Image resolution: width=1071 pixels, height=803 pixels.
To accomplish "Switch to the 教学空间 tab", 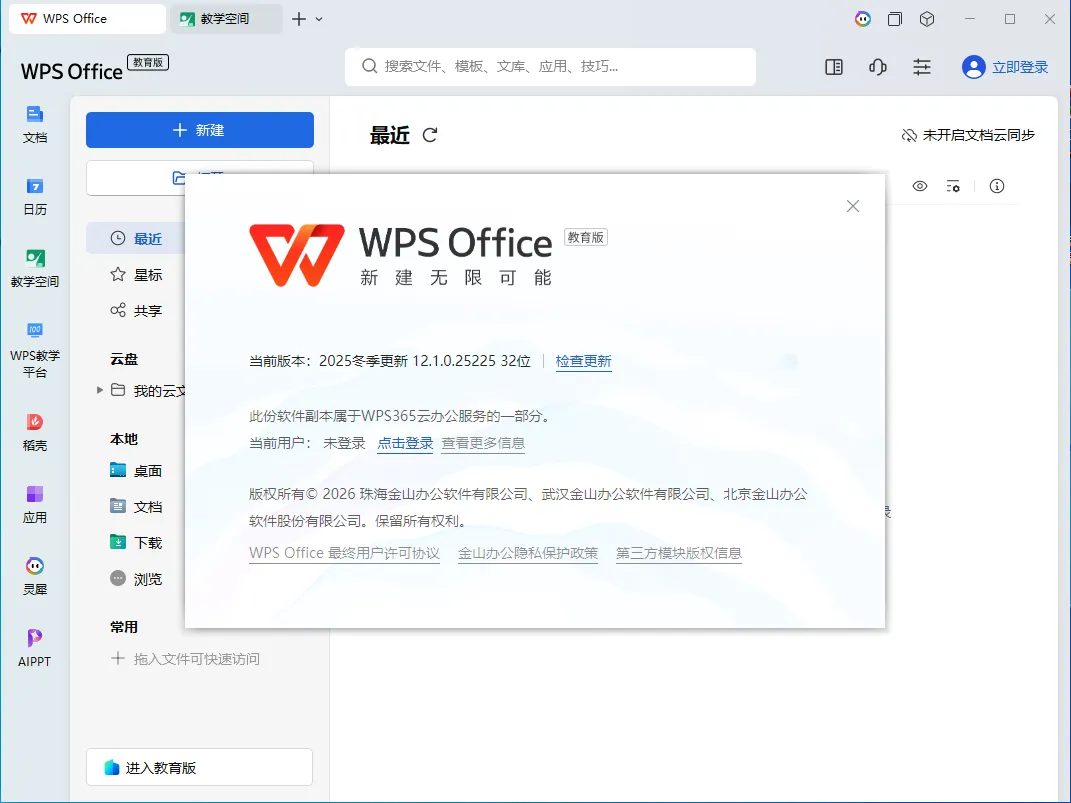I will tap(226, 19).
